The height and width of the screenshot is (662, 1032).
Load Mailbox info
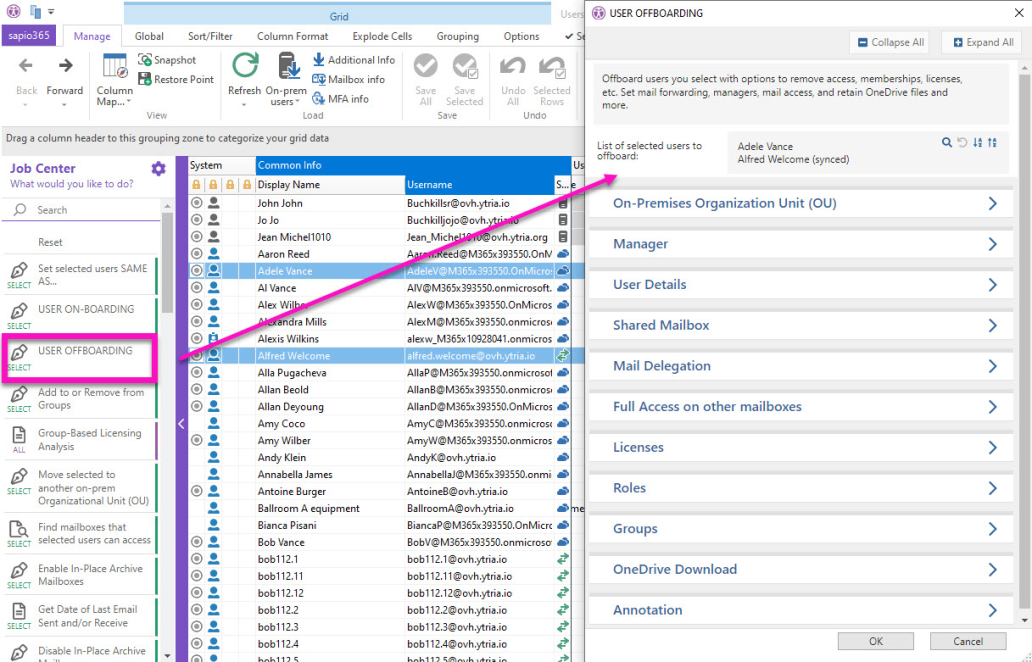pos(348,79)
